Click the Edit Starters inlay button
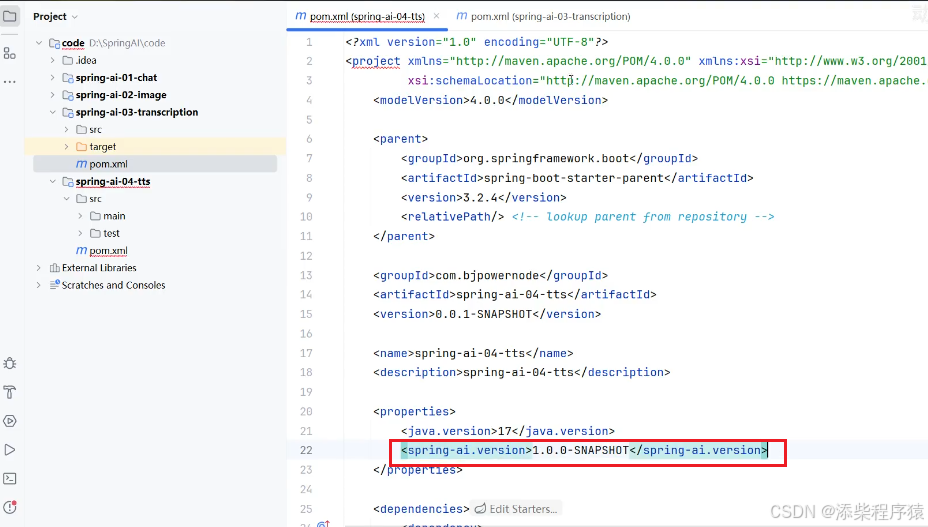 [516, 509]
